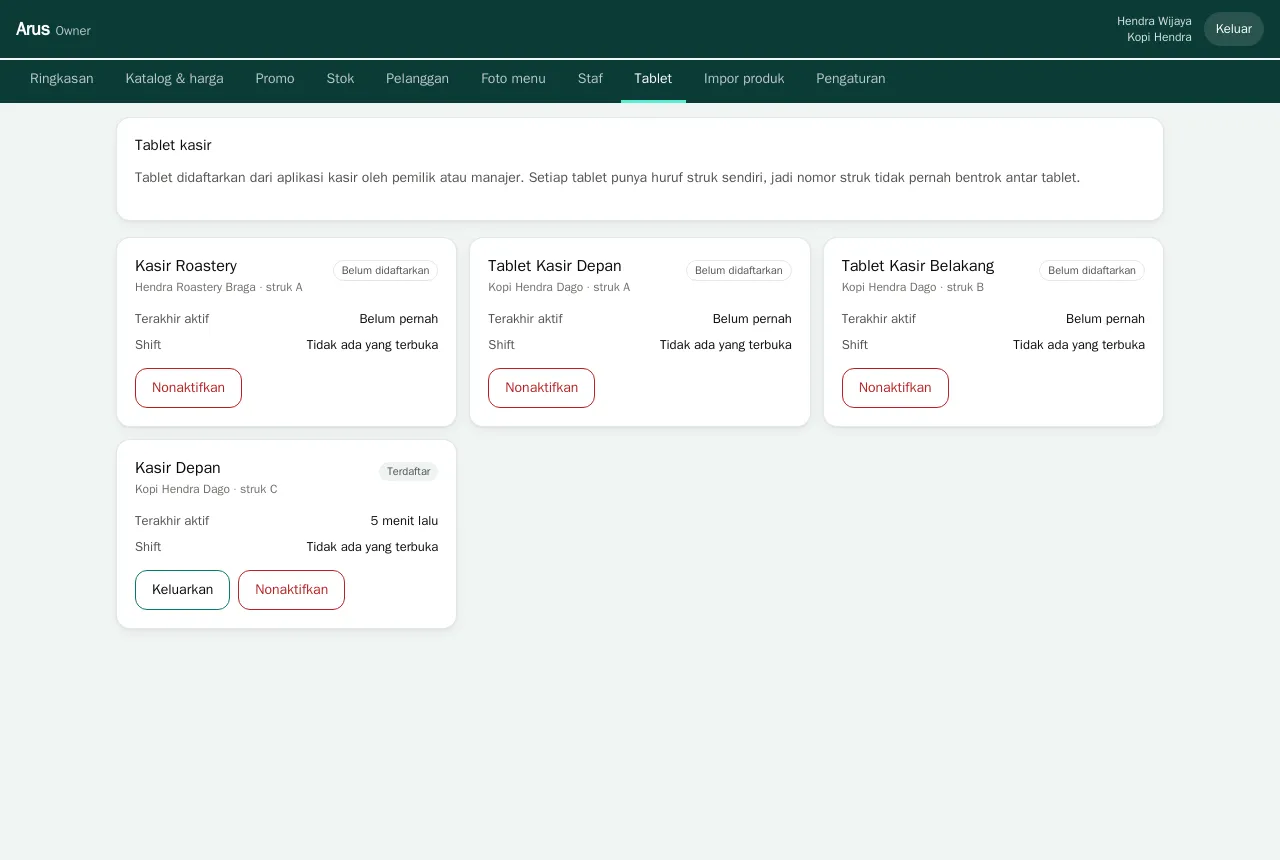Open the Ringkasan tab
Image resolution: width=1280 pixels, height=860 pixels.
[62, 79]
